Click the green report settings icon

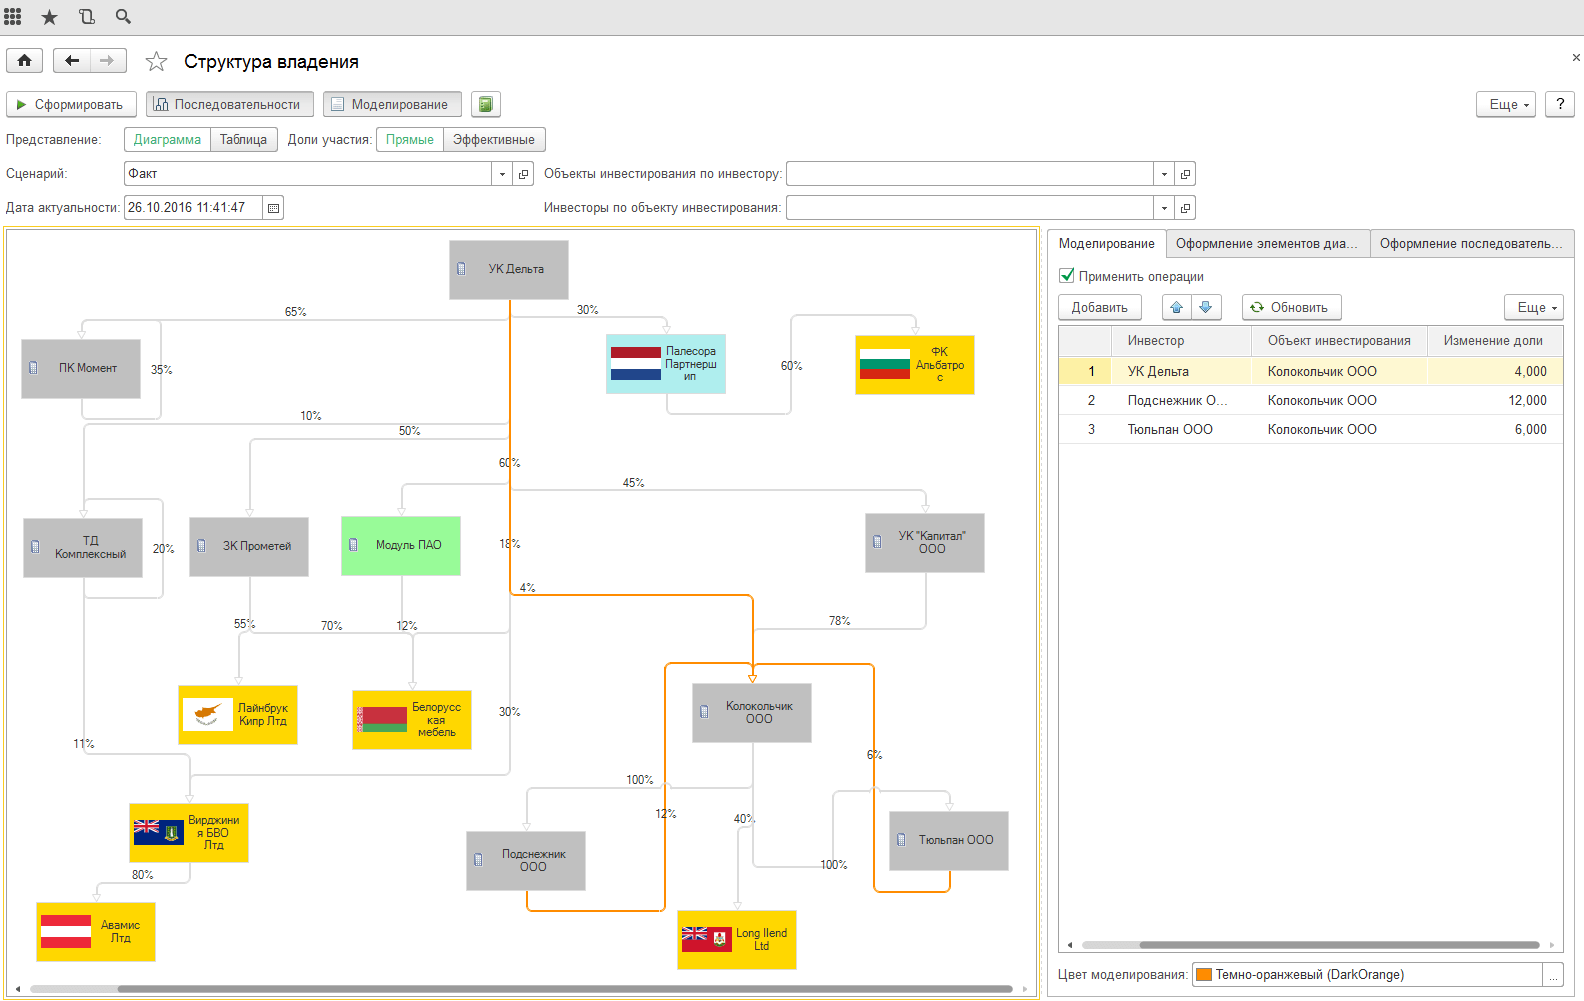click(x=485, y=104)
